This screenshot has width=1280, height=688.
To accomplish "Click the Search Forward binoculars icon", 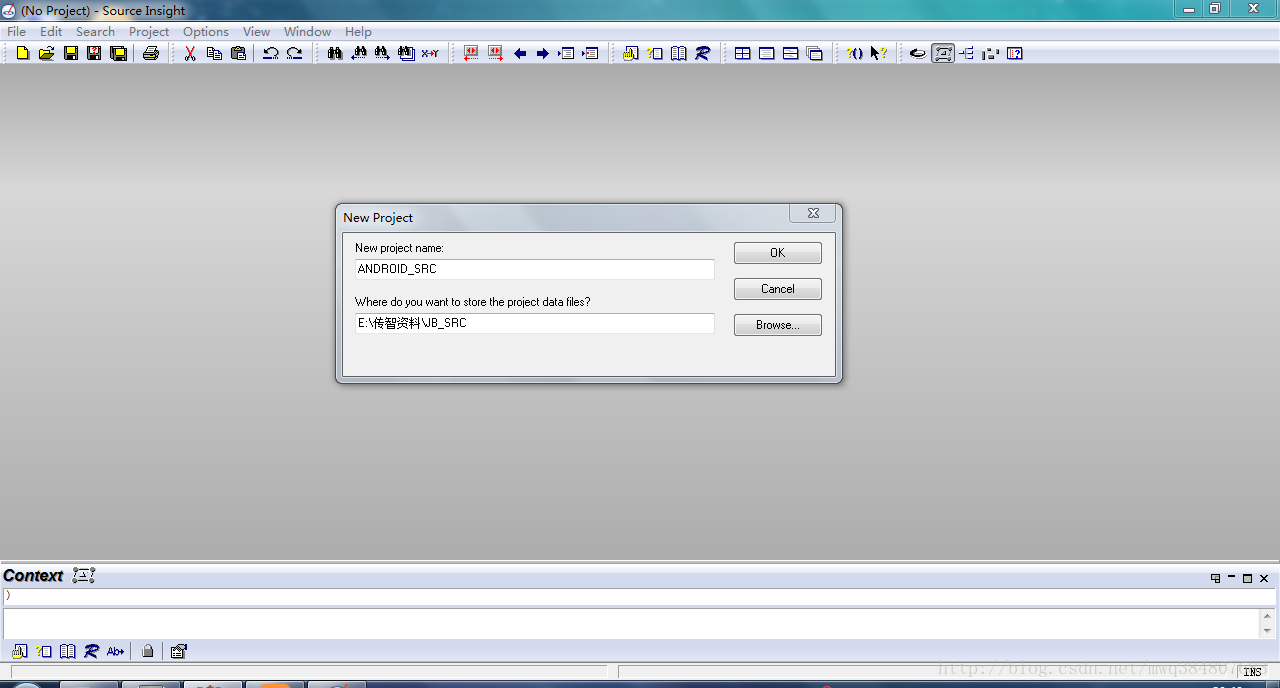I will click(382, 53).
